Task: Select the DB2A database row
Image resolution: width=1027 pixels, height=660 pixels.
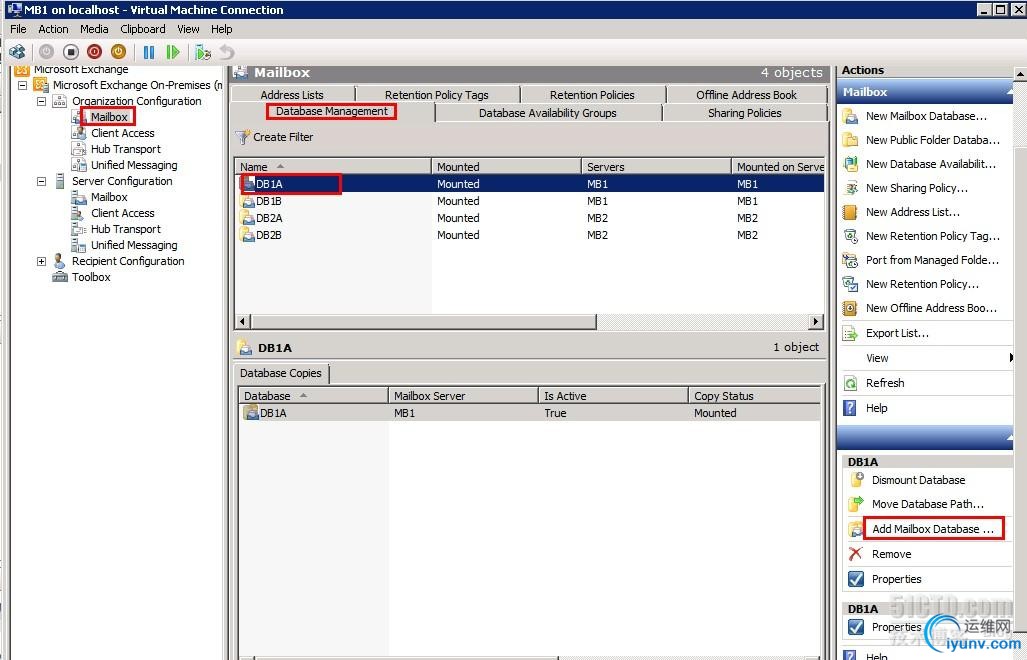Action: coord(529,218)
